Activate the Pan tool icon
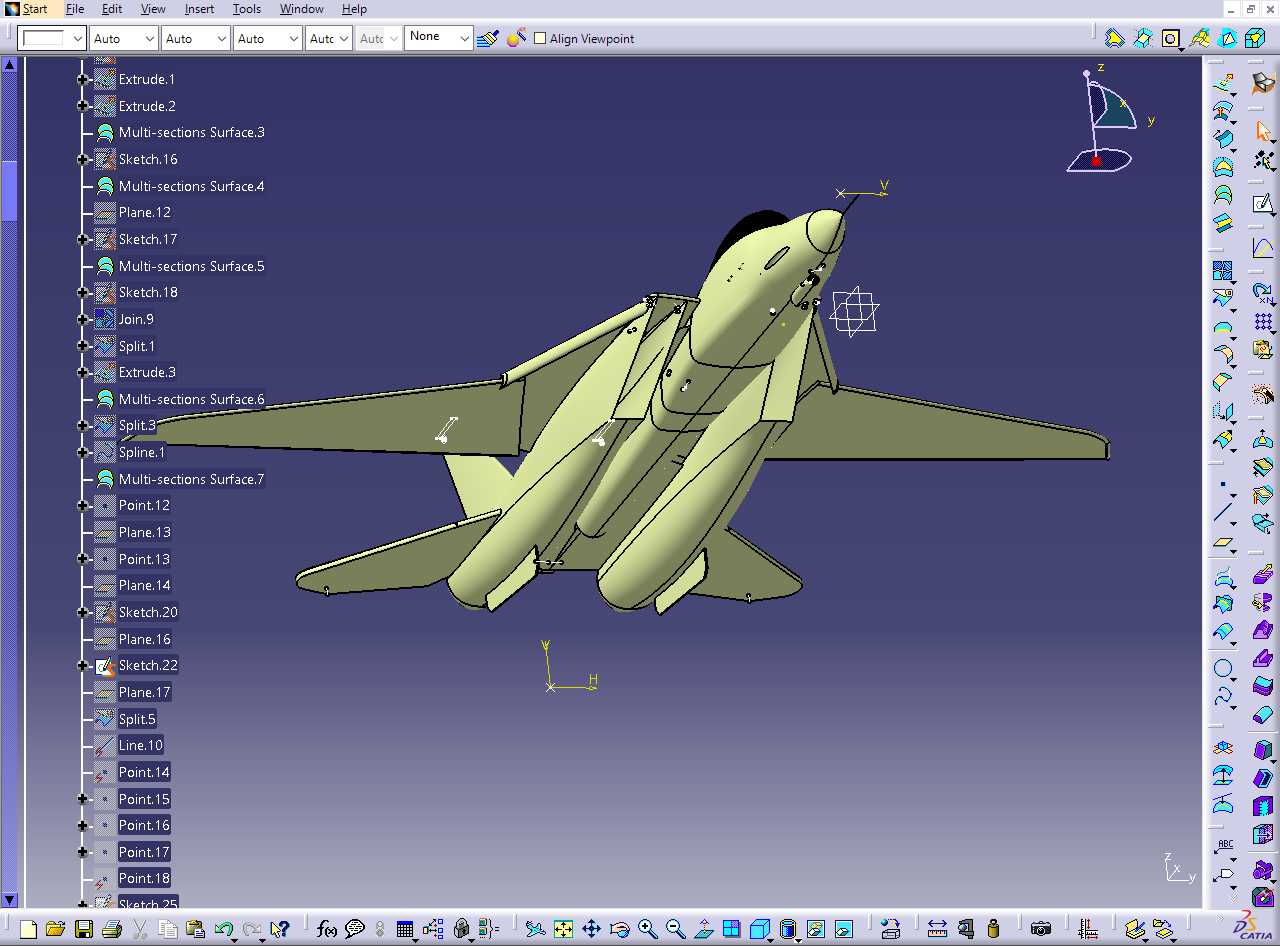The height and width of the screenshot is (946, 1280). point(592,929)
